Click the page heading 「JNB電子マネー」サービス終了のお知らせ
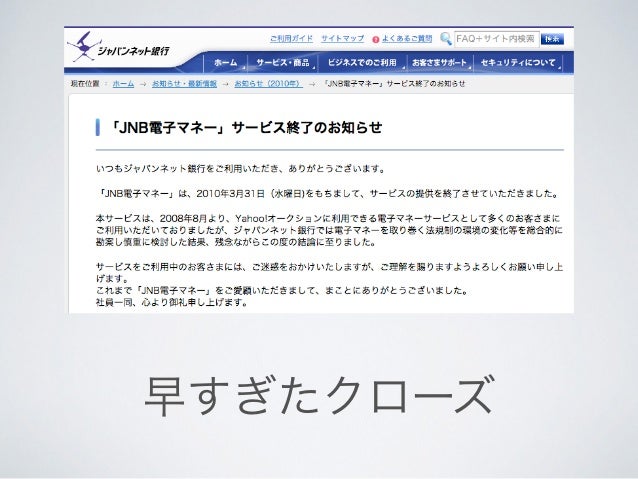The image size is (638, 479). pyautogui.click(x=247, y=127)
